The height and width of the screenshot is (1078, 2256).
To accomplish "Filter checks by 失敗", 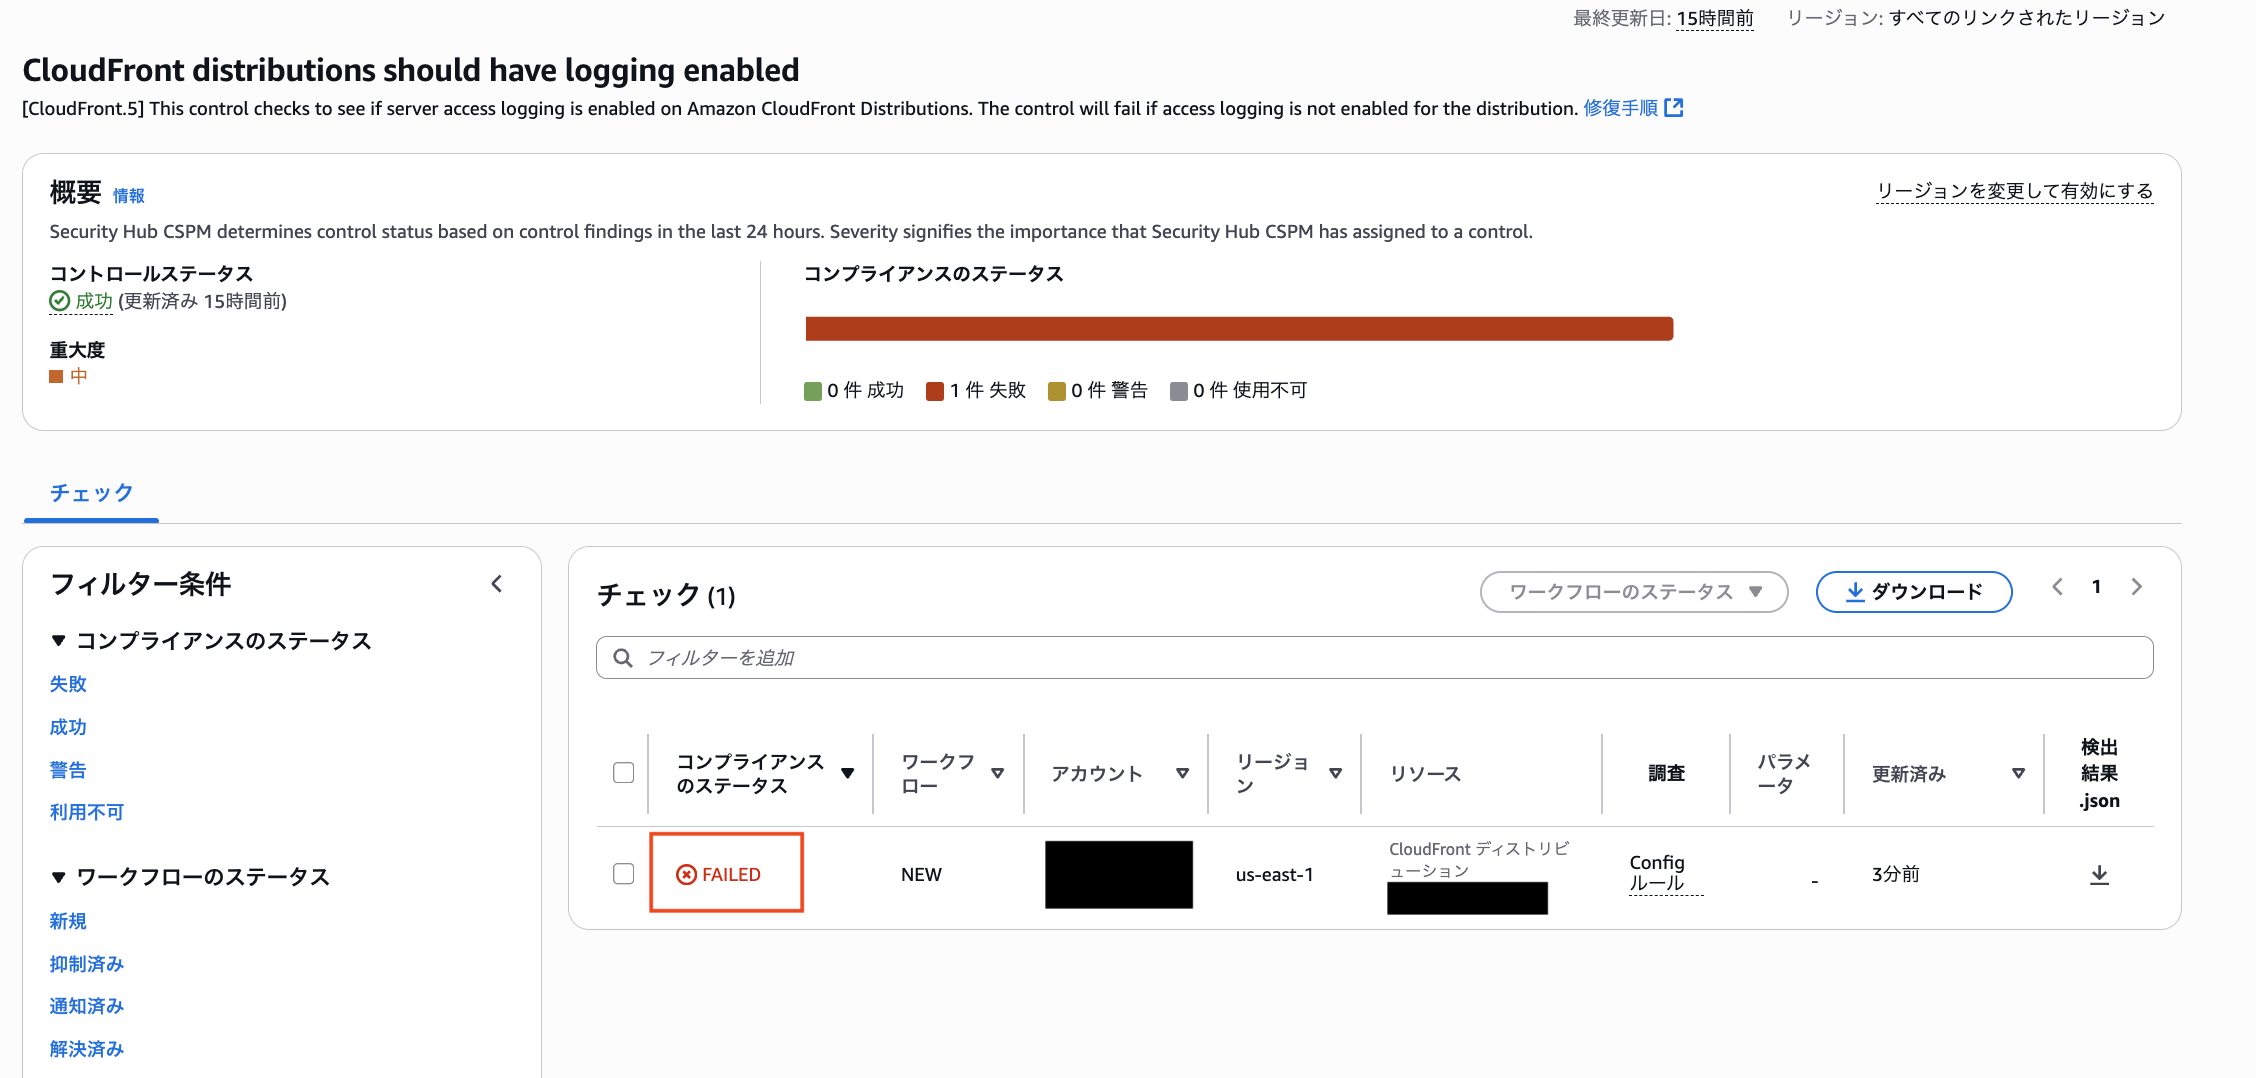I will (68, 684).
